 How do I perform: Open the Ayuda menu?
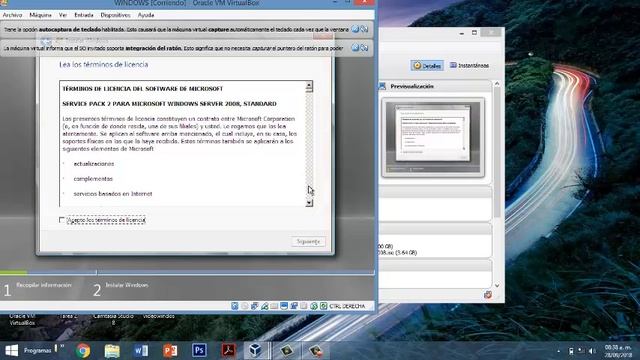tap(146, 15)
